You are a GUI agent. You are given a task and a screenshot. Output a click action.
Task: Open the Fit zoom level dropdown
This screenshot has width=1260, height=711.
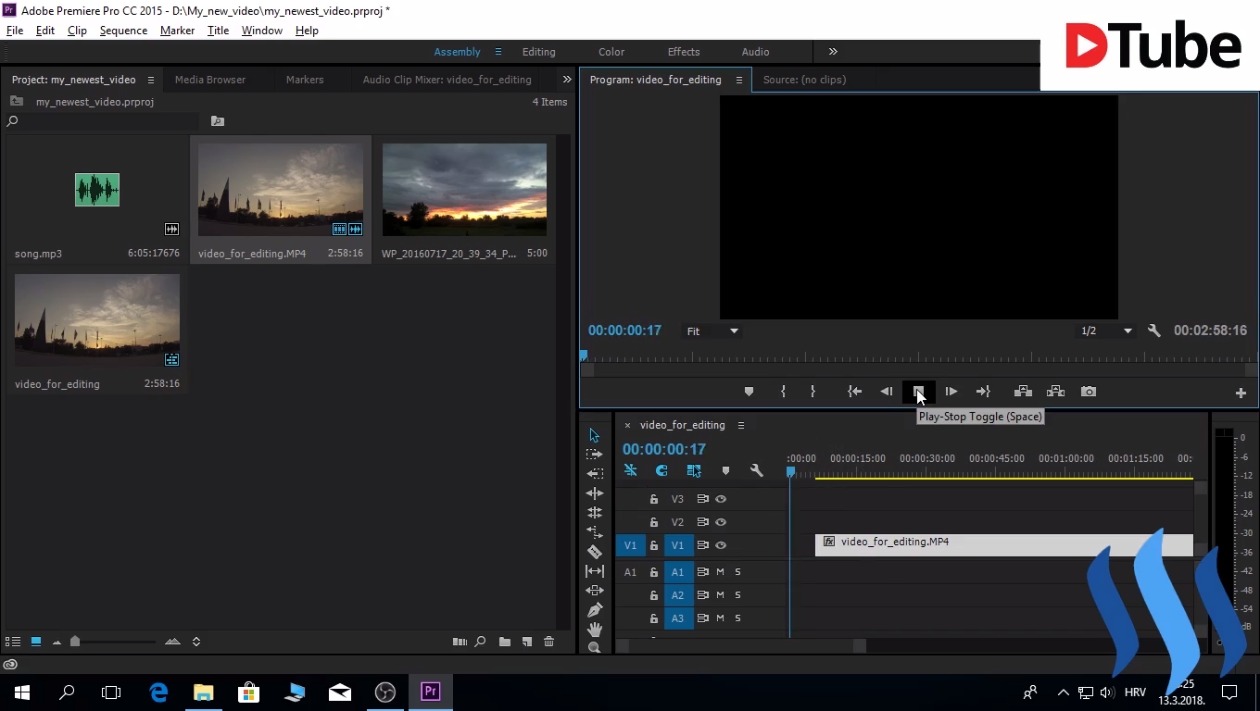[712, 331]
